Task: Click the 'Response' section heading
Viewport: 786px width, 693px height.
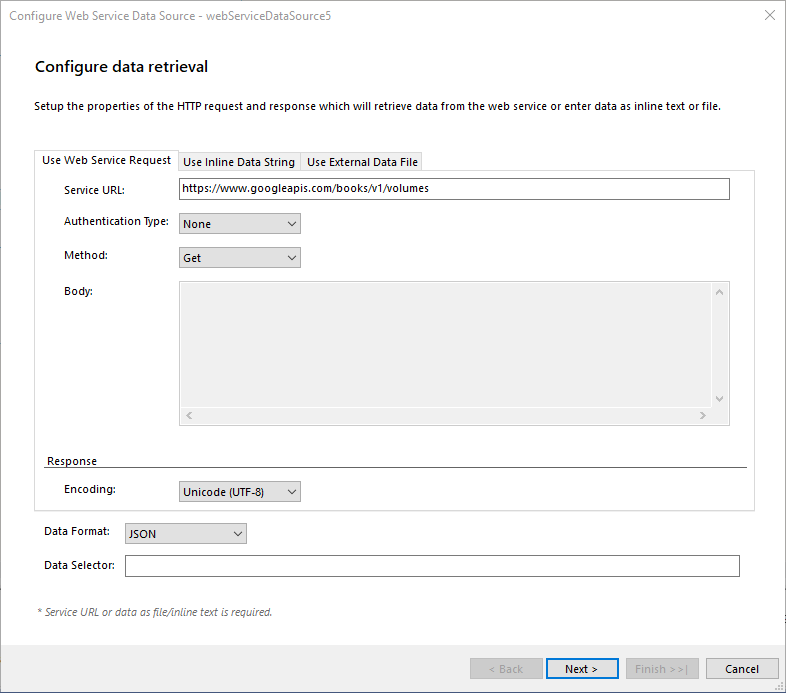Action: click(72, 461)
